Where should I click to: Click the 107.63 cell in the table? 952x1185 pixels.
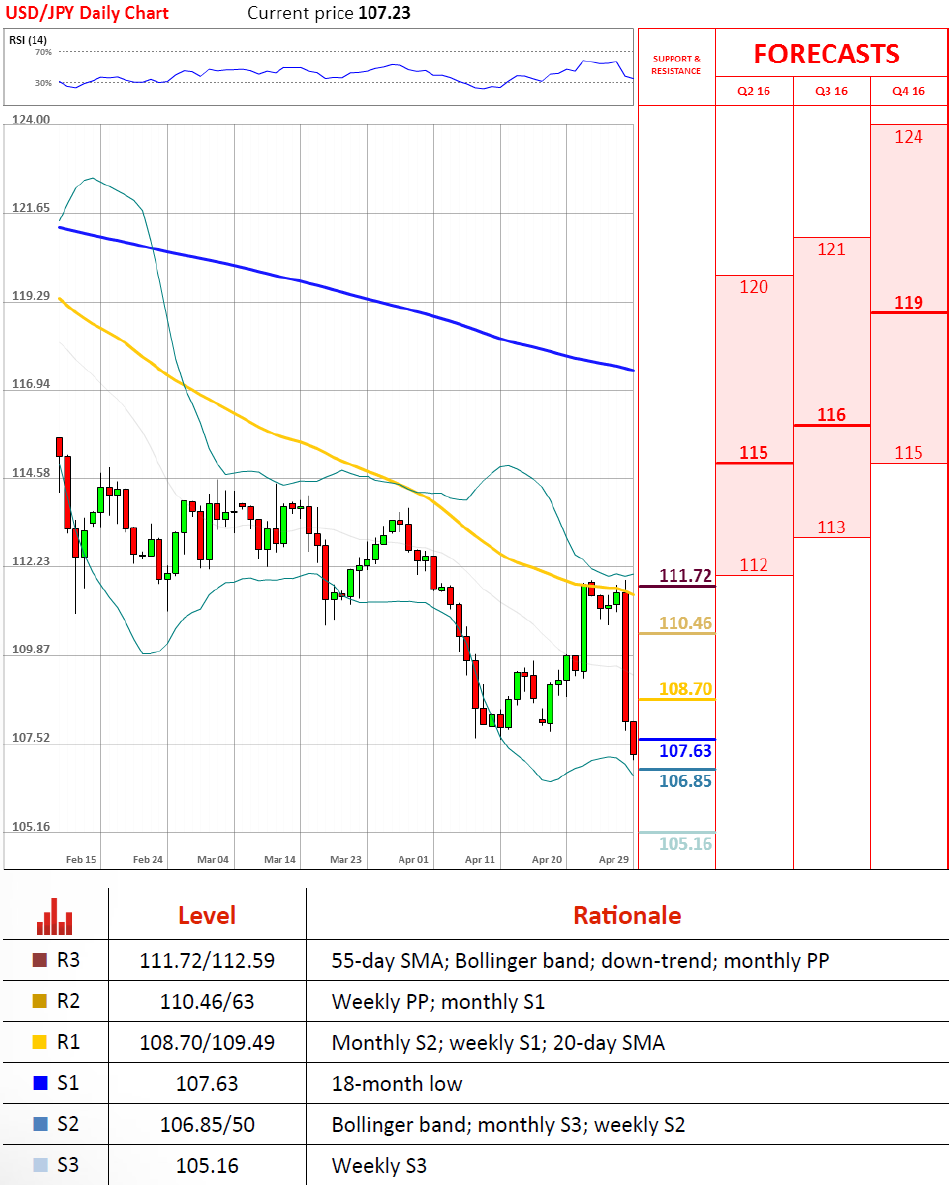point(207,1083)
